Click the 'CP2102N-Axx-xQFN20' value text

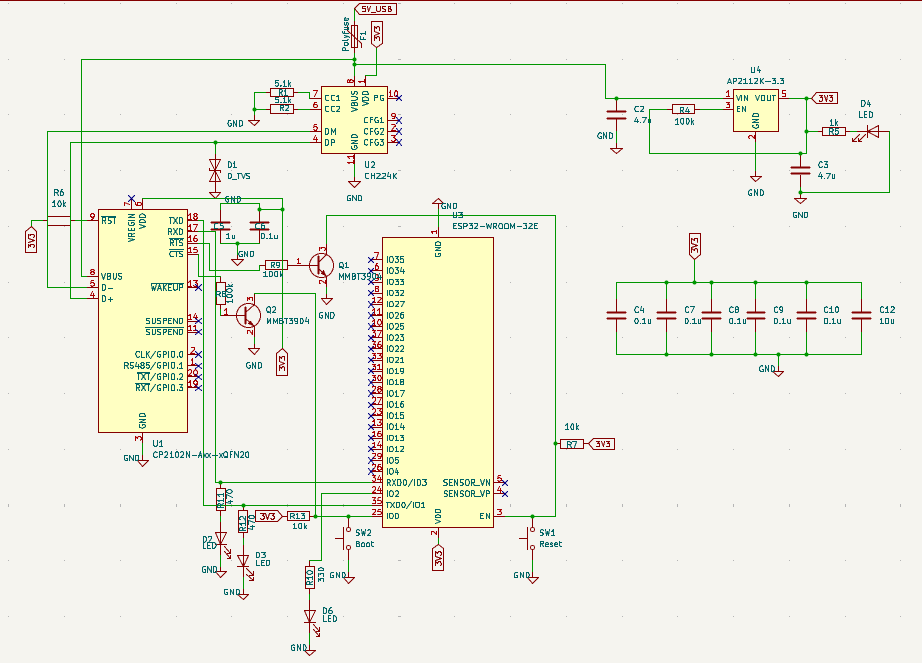coord(201,455)
